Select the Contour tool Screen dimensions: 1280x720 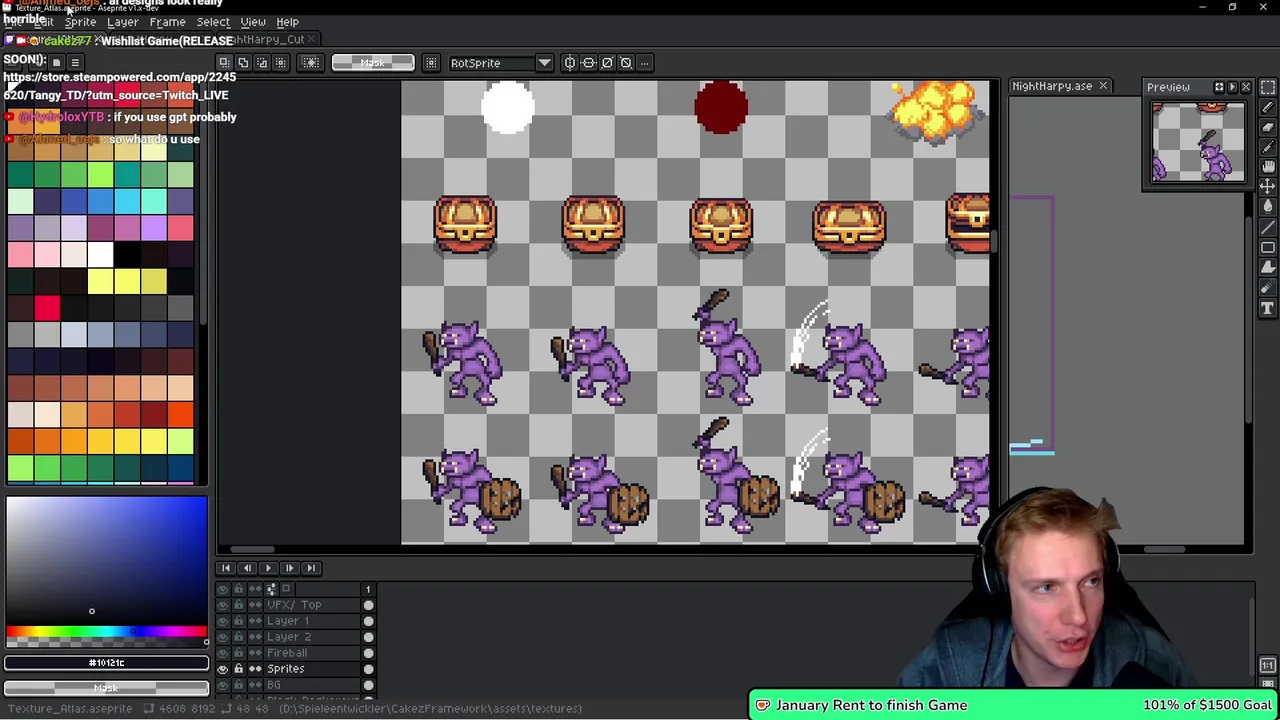tap(1268, 267)
